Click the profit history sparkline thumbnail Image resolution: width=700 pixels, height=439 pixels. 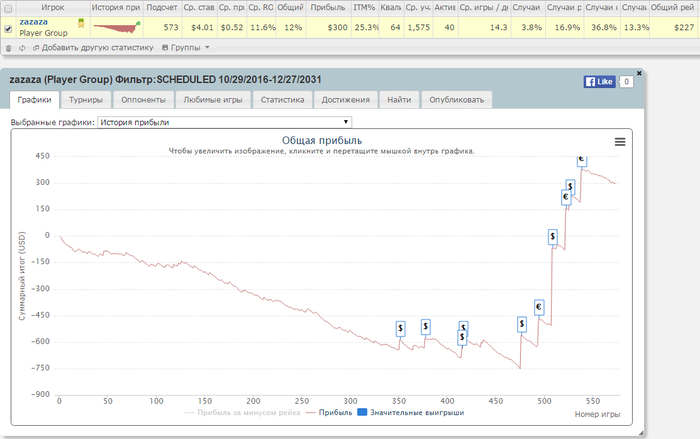click(114, 27)
